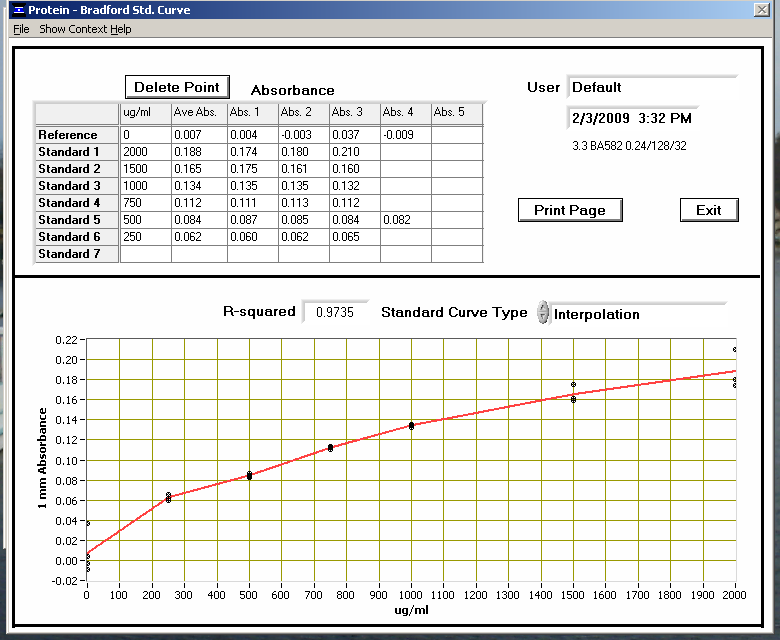Click the Exit button
The width and height of the screenshot is (780, 640).
tap(709, 210)
